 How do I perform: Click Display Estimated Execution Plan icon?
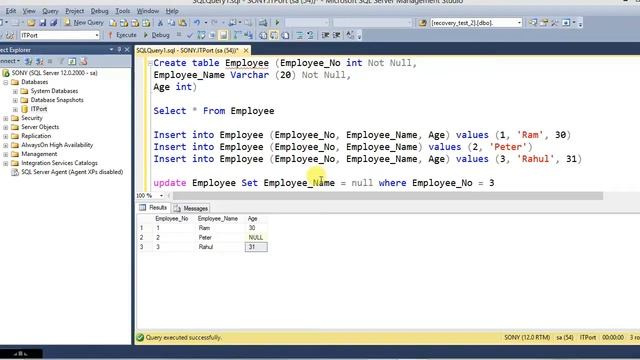click(201, 36)
